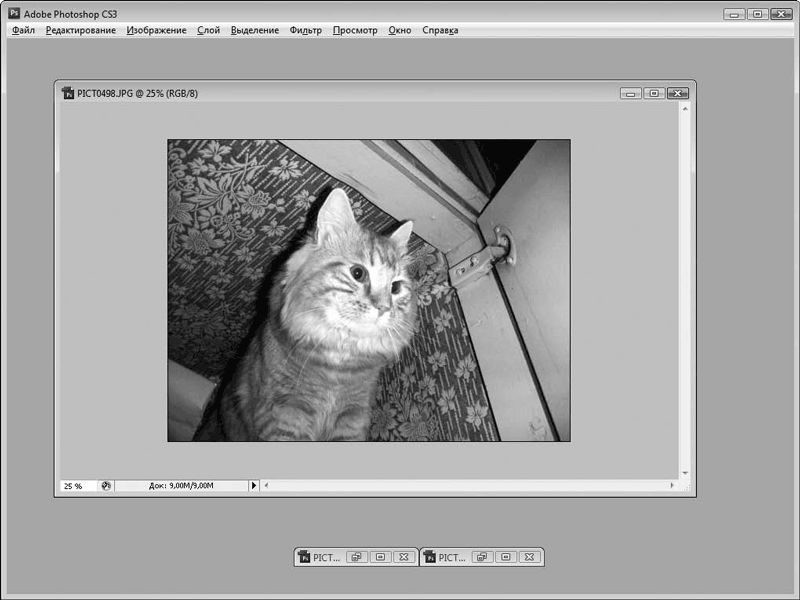Click the globe icon in the status bar

(x=106, y=486)
